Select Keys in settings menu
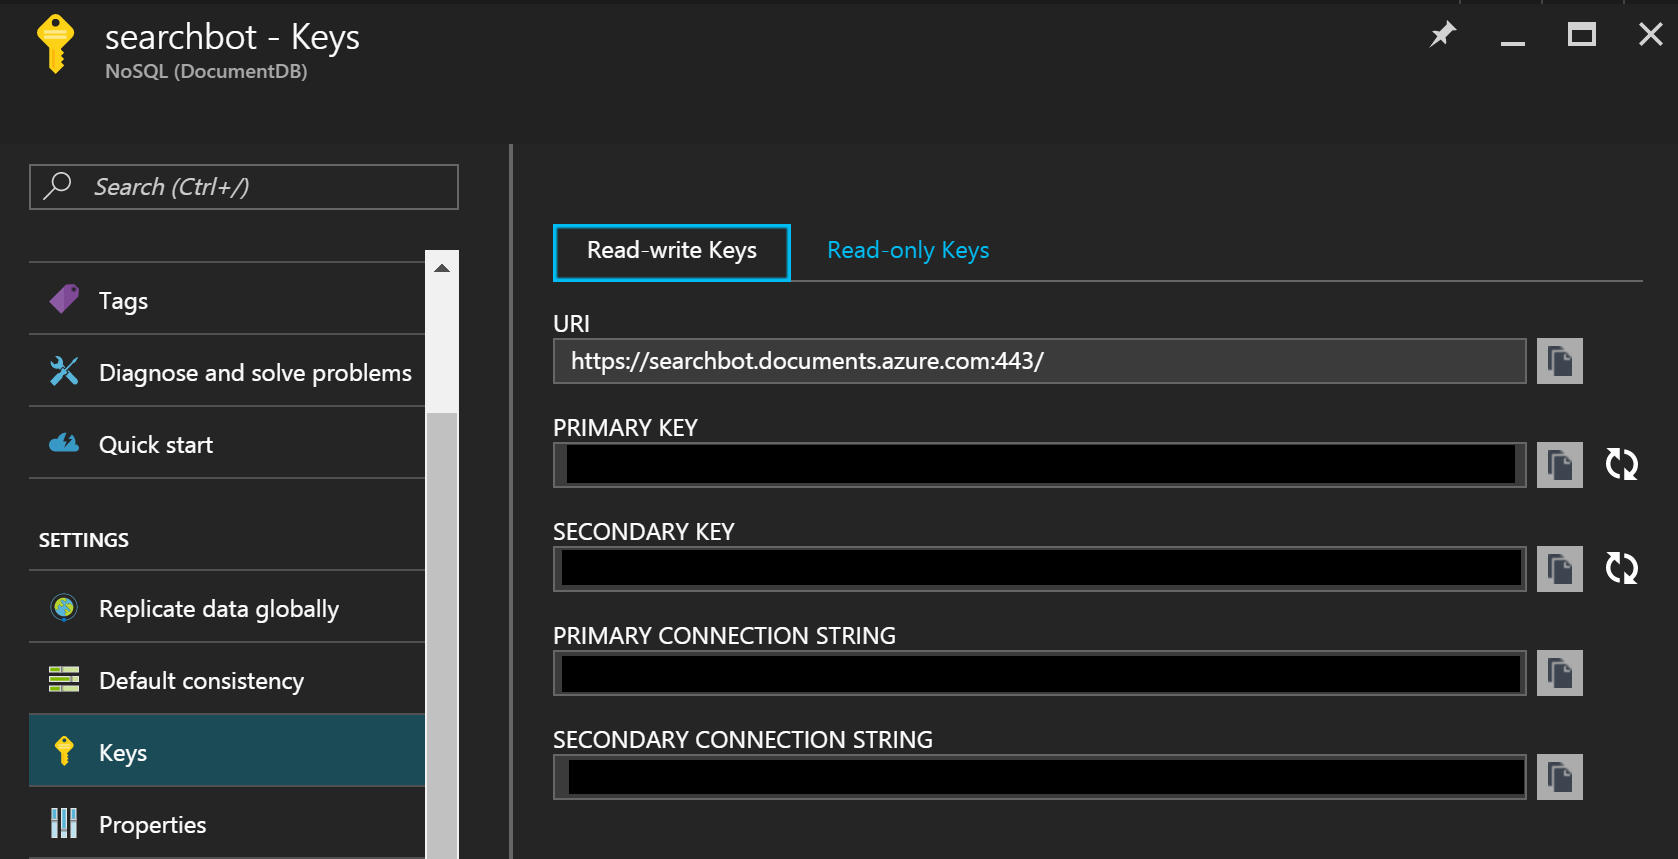 click(x=227, y=751)
